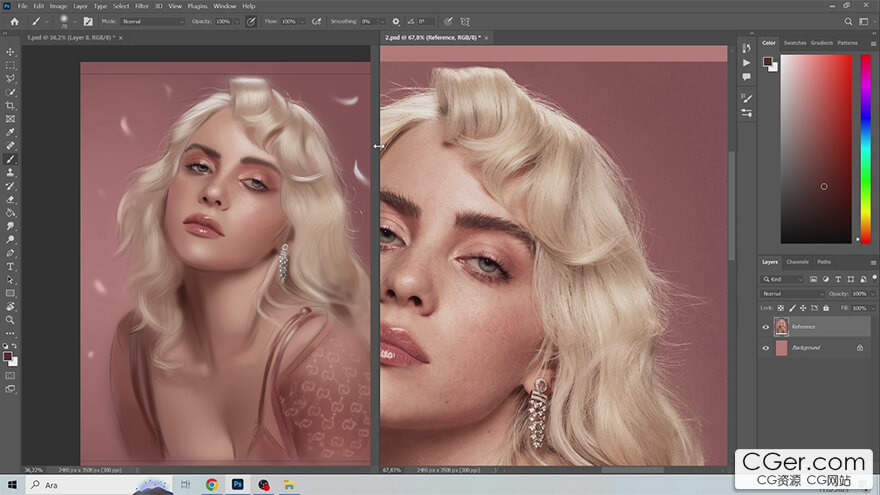Screen dimensions: 880x495
Task: Select the Rectangle shape tool
Action: [x=10, y=293]
